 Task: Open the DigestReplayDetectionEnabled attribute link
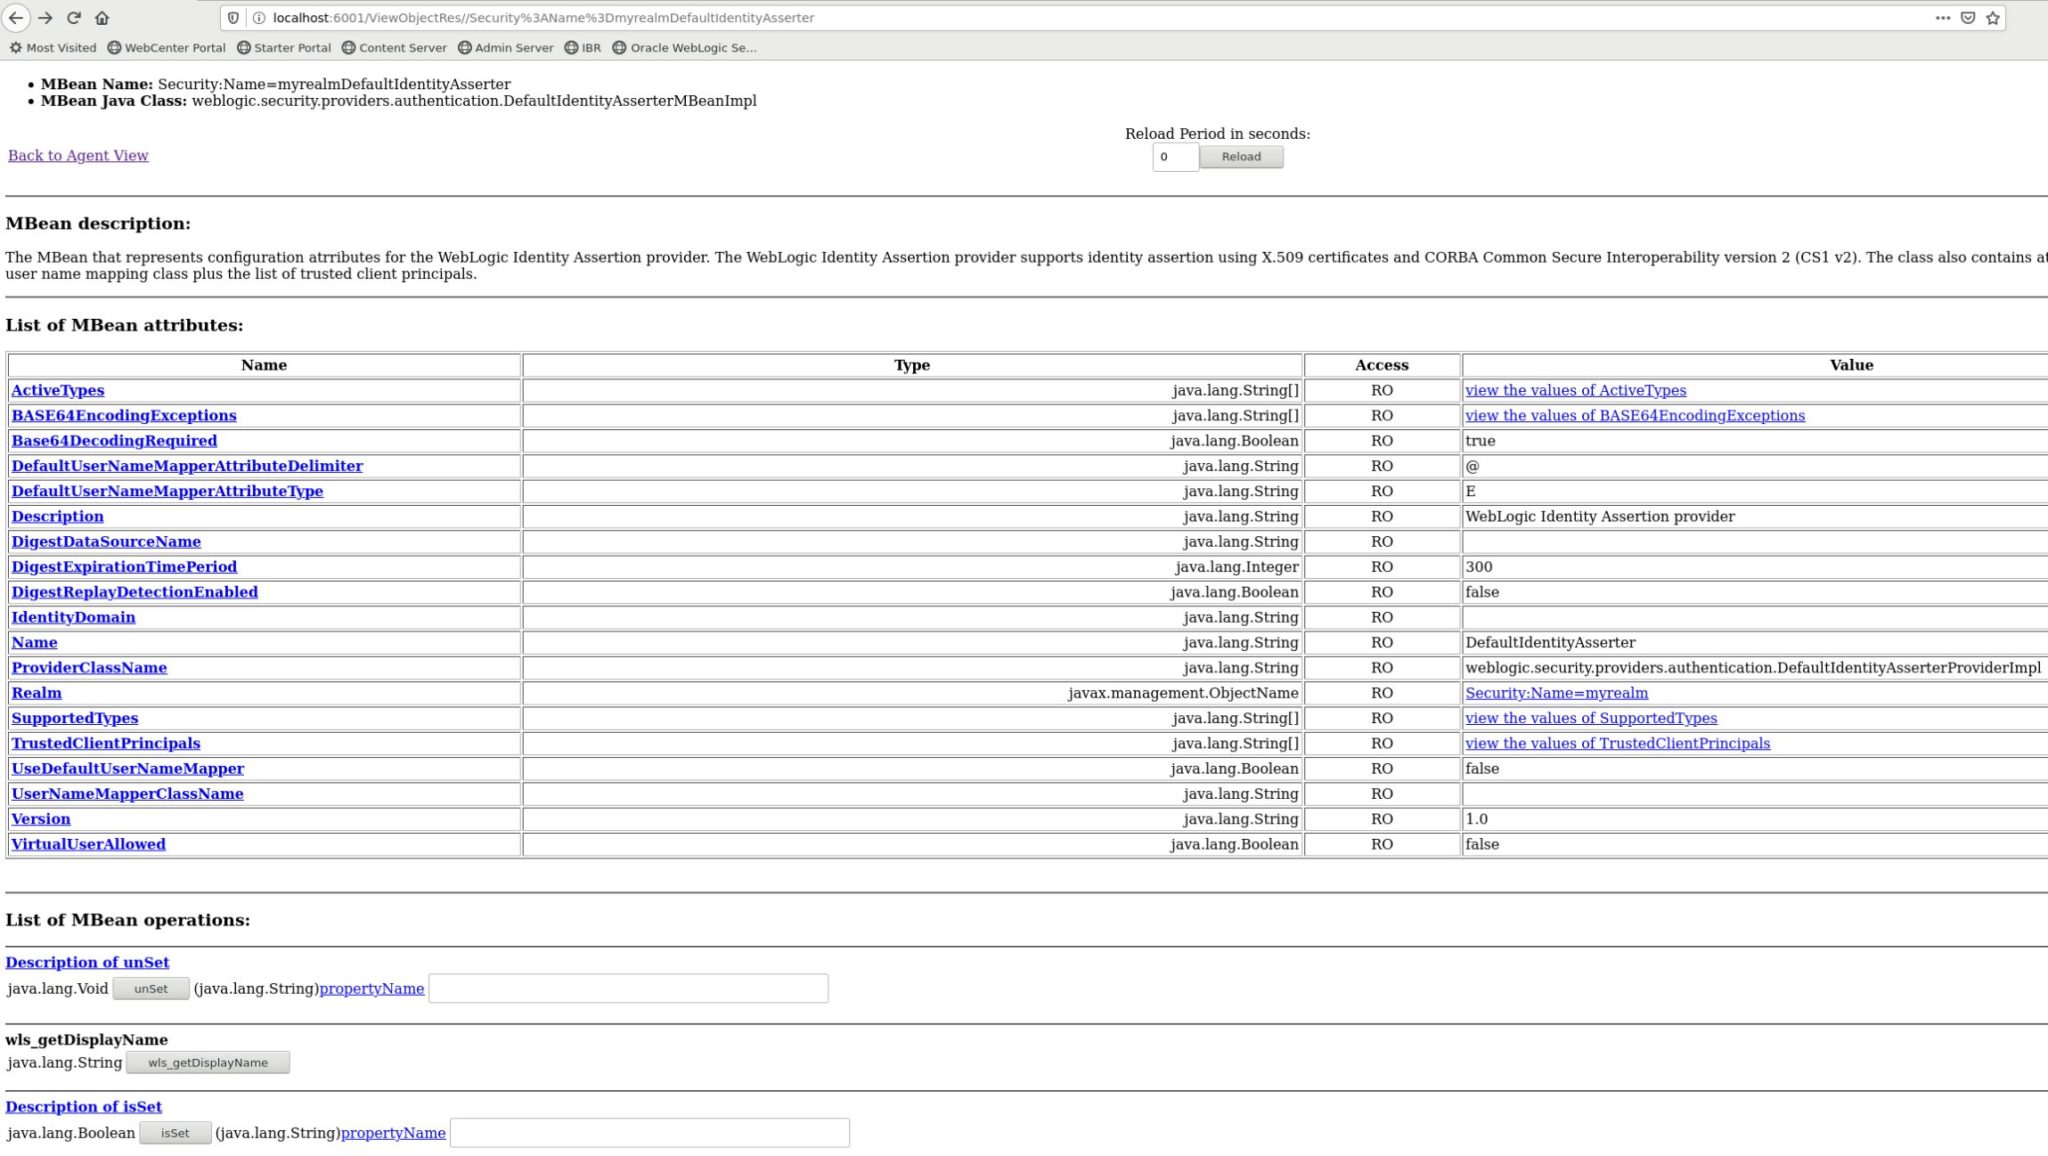[135, 592]
